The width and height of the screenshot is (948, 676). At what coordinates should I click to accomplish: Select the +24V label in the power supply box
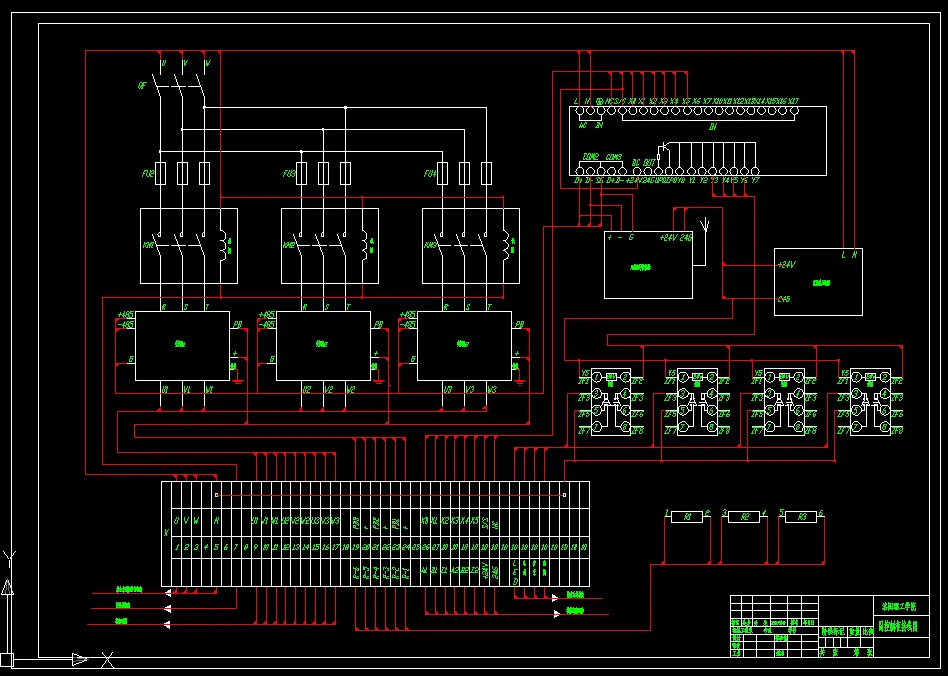pyautogui.click(x=786, y=265)
